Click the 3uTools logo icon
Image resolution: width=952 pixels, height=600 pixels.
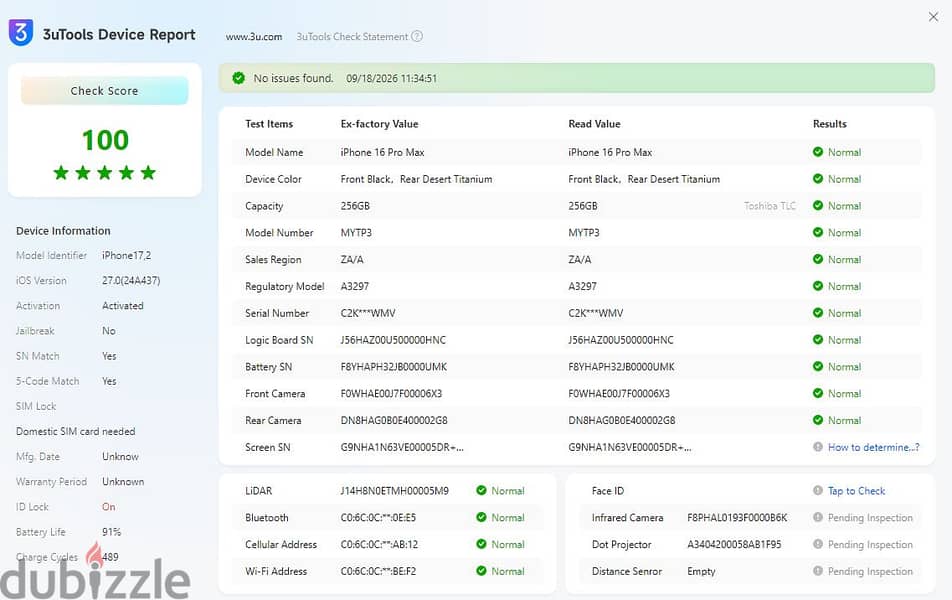tap(21, 33)
